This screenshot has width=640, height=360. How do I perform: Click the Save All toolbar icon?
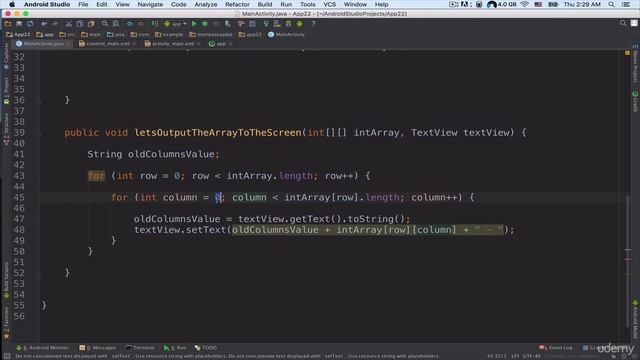click(19, 24)
